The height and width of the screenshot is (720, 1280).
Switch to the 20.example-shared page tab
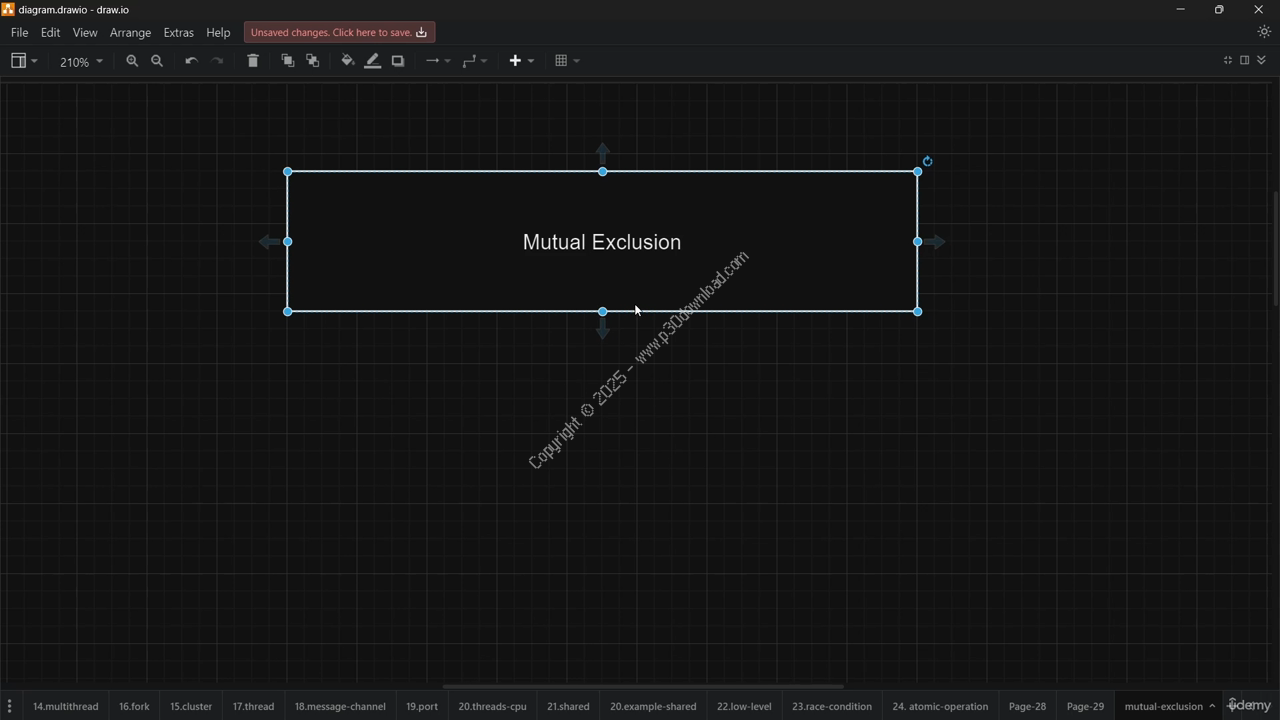coord(653,706)
